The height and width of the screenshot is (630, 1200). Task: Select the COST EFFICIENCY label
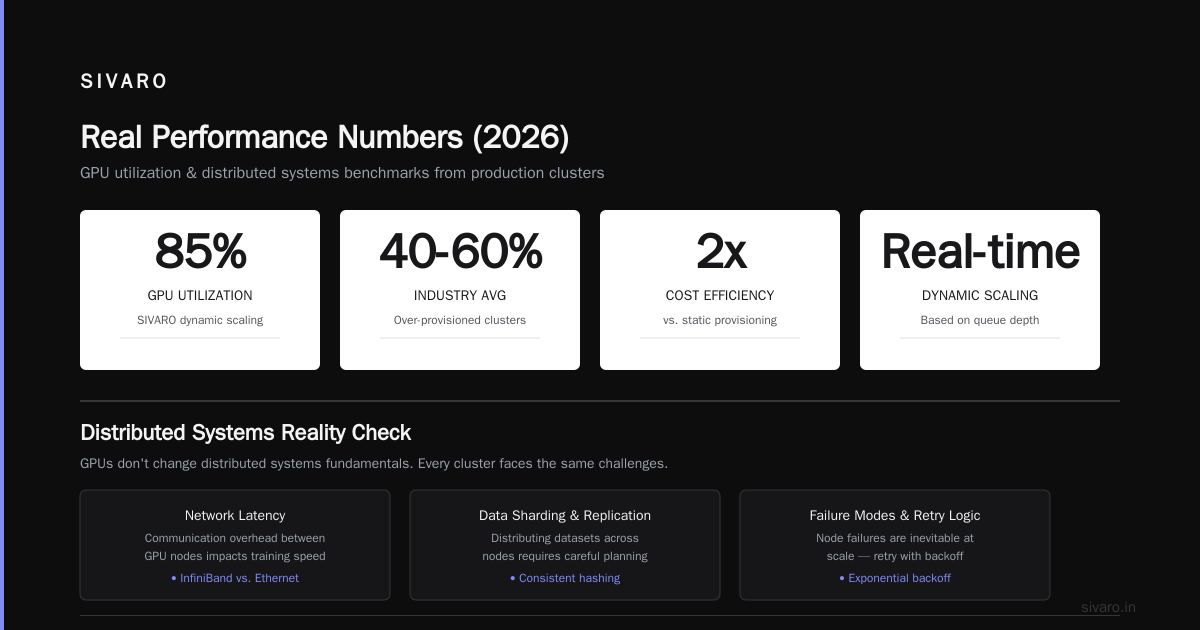720,296
